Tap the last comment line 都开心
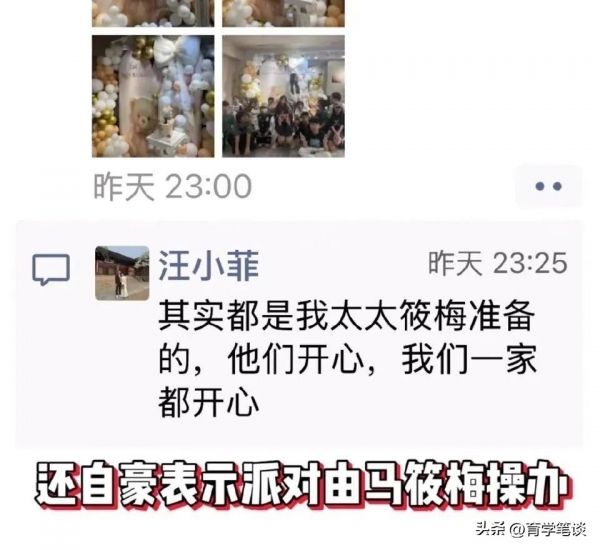600x550 pixels. pos(209,401)
